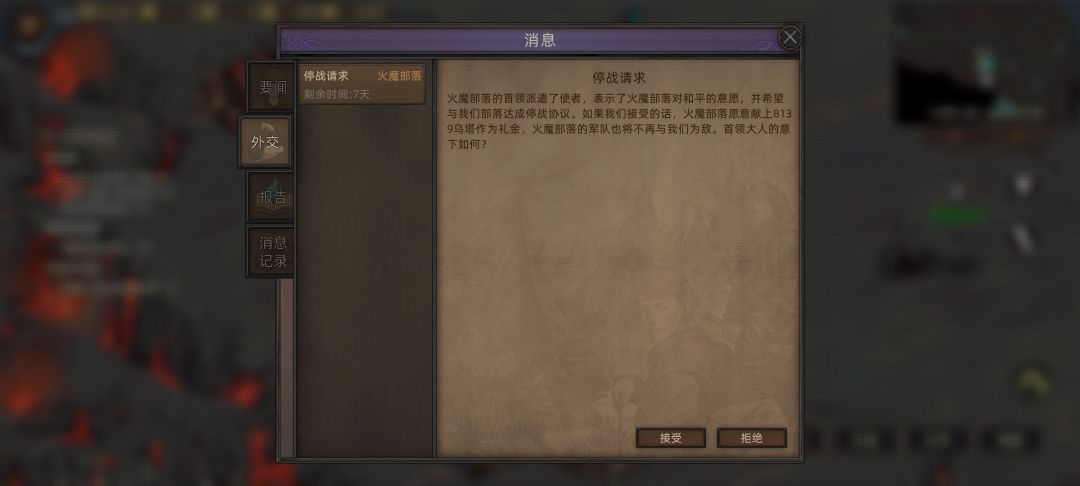
Task: Switch to the 外交 diplomacy tab
Action: click(x=265, y=142)
